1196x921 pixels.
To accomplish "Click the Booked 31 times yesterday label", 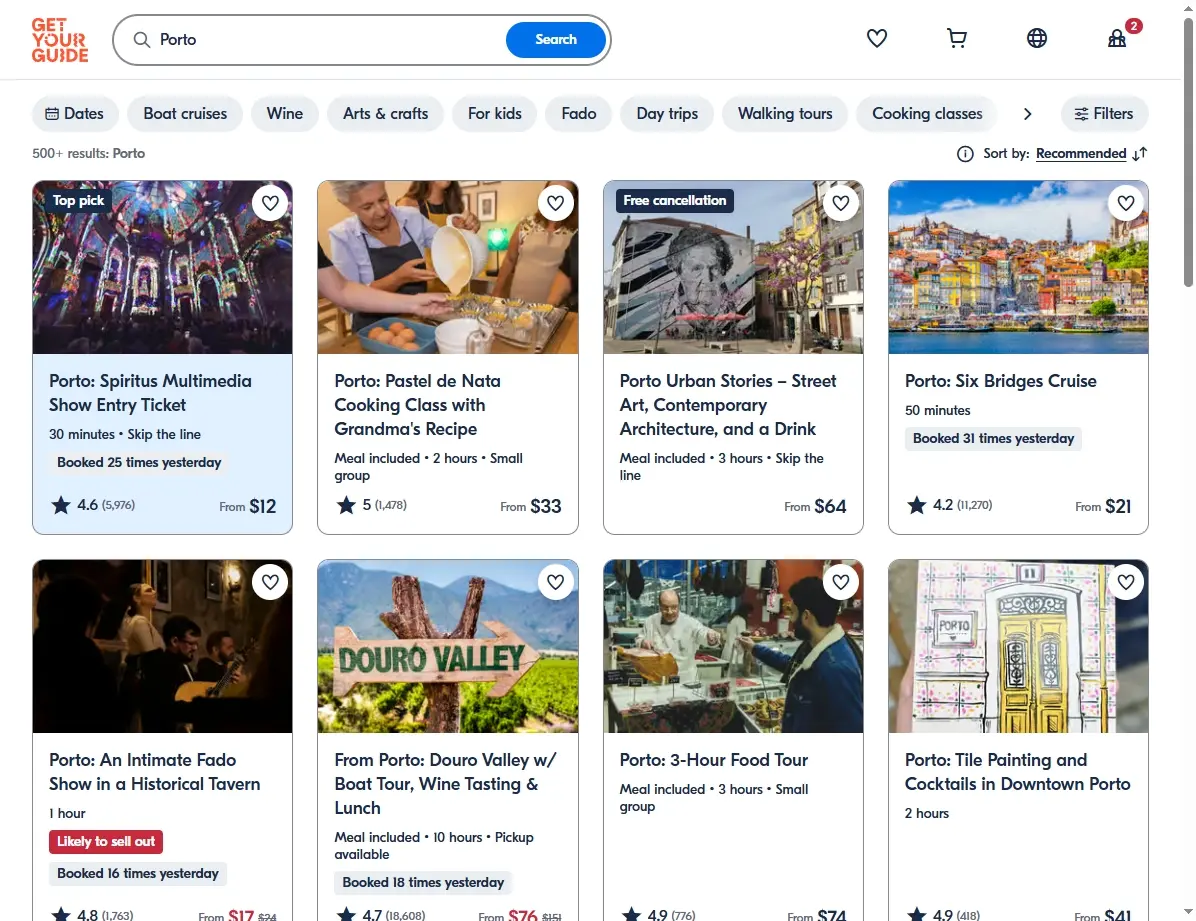I will pyautogui.click(x=993, y=439).
